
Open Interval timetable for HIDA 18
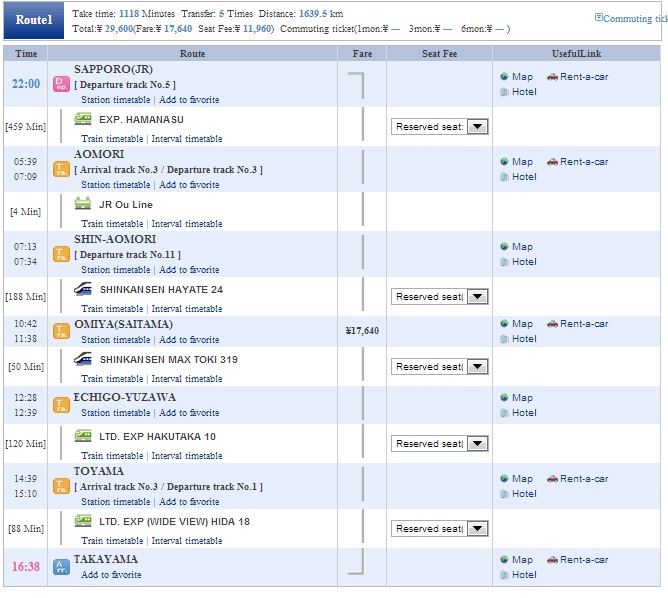coord(187,540)
